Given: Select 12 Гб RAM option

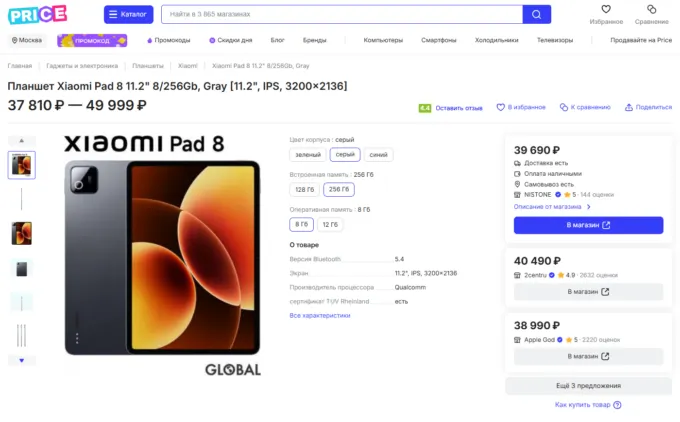Looking at the screenshot, I should coord(330,225).
